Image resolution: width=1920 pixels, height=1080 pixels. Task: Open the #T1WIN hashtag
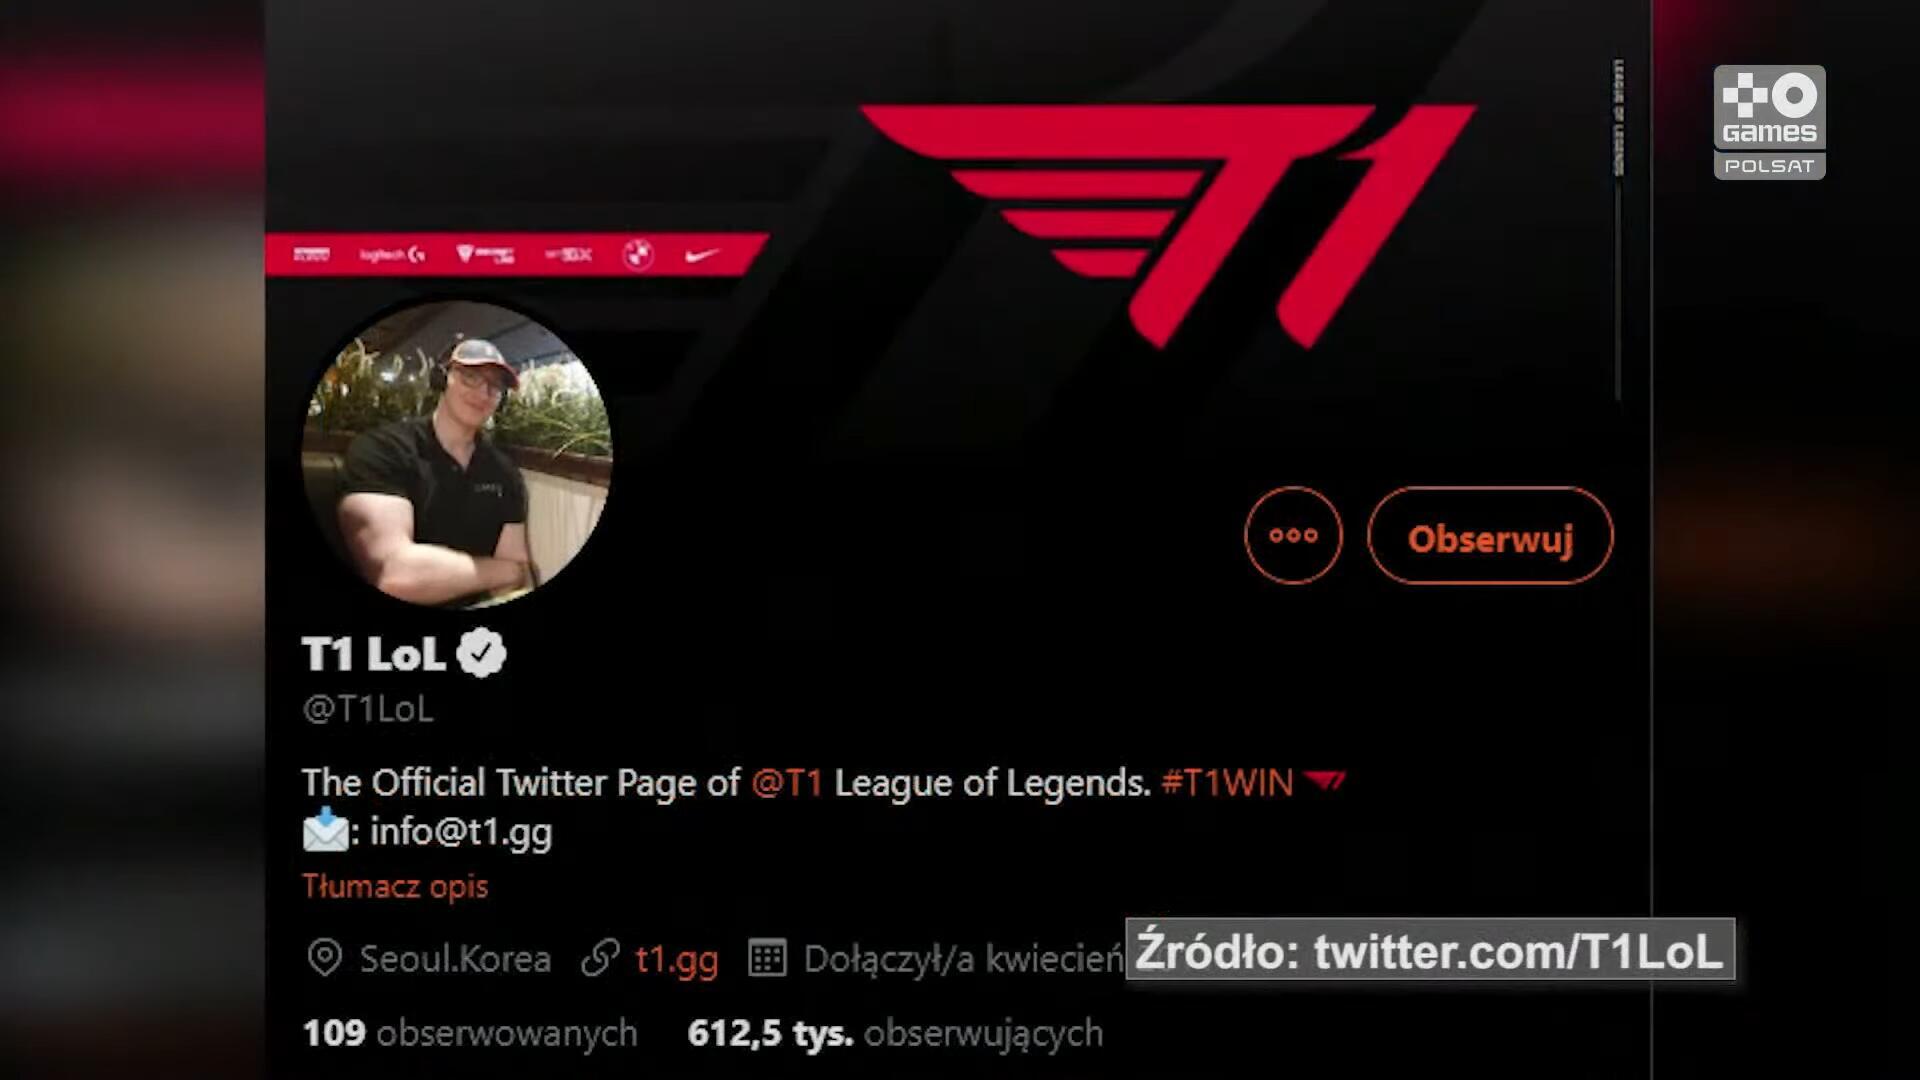tap(1227, 782)
